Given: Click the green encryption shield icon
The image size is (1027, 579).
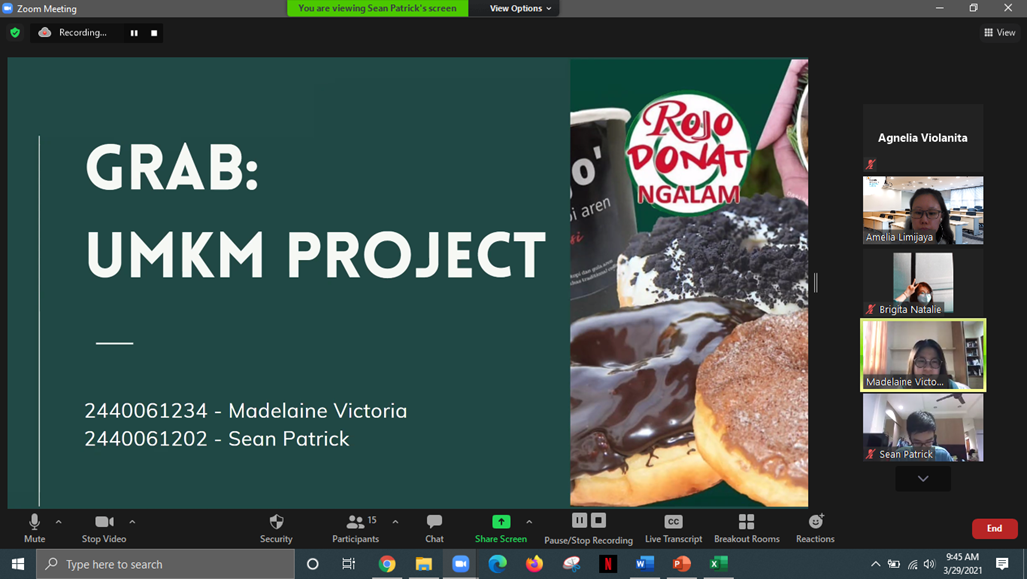Looking at the screenshot, I should pos(15,33).
